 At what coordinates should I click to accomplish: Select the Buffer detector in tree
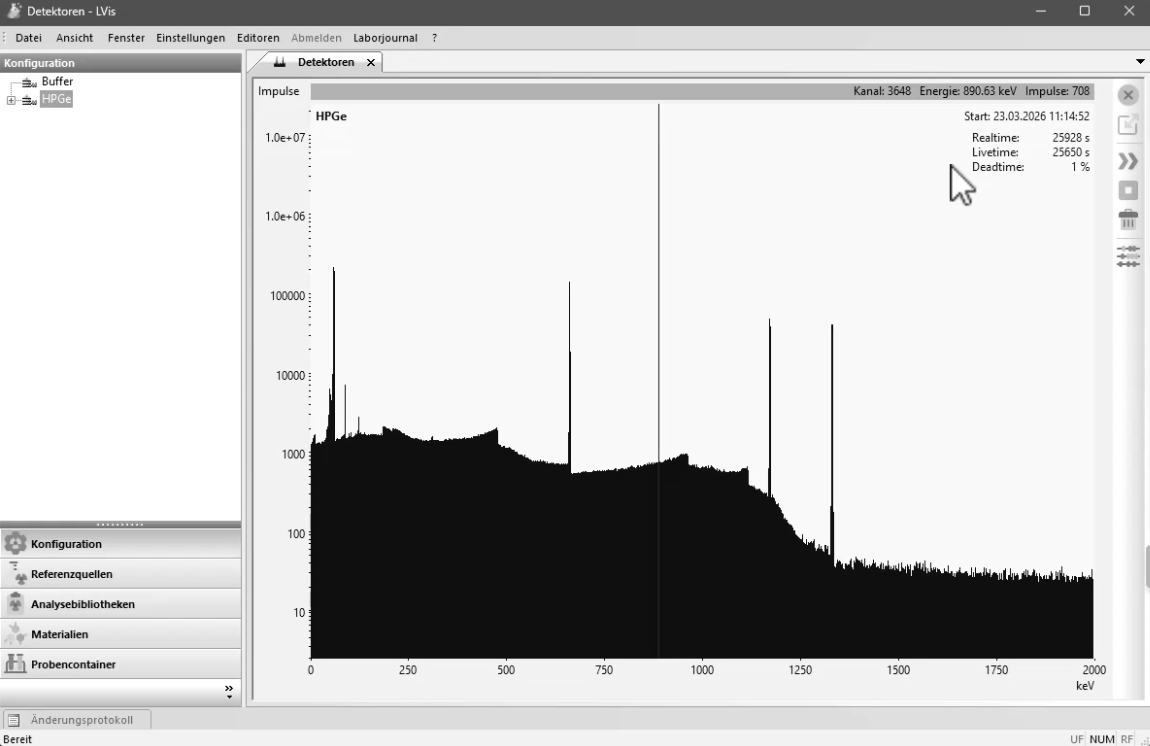57,82
